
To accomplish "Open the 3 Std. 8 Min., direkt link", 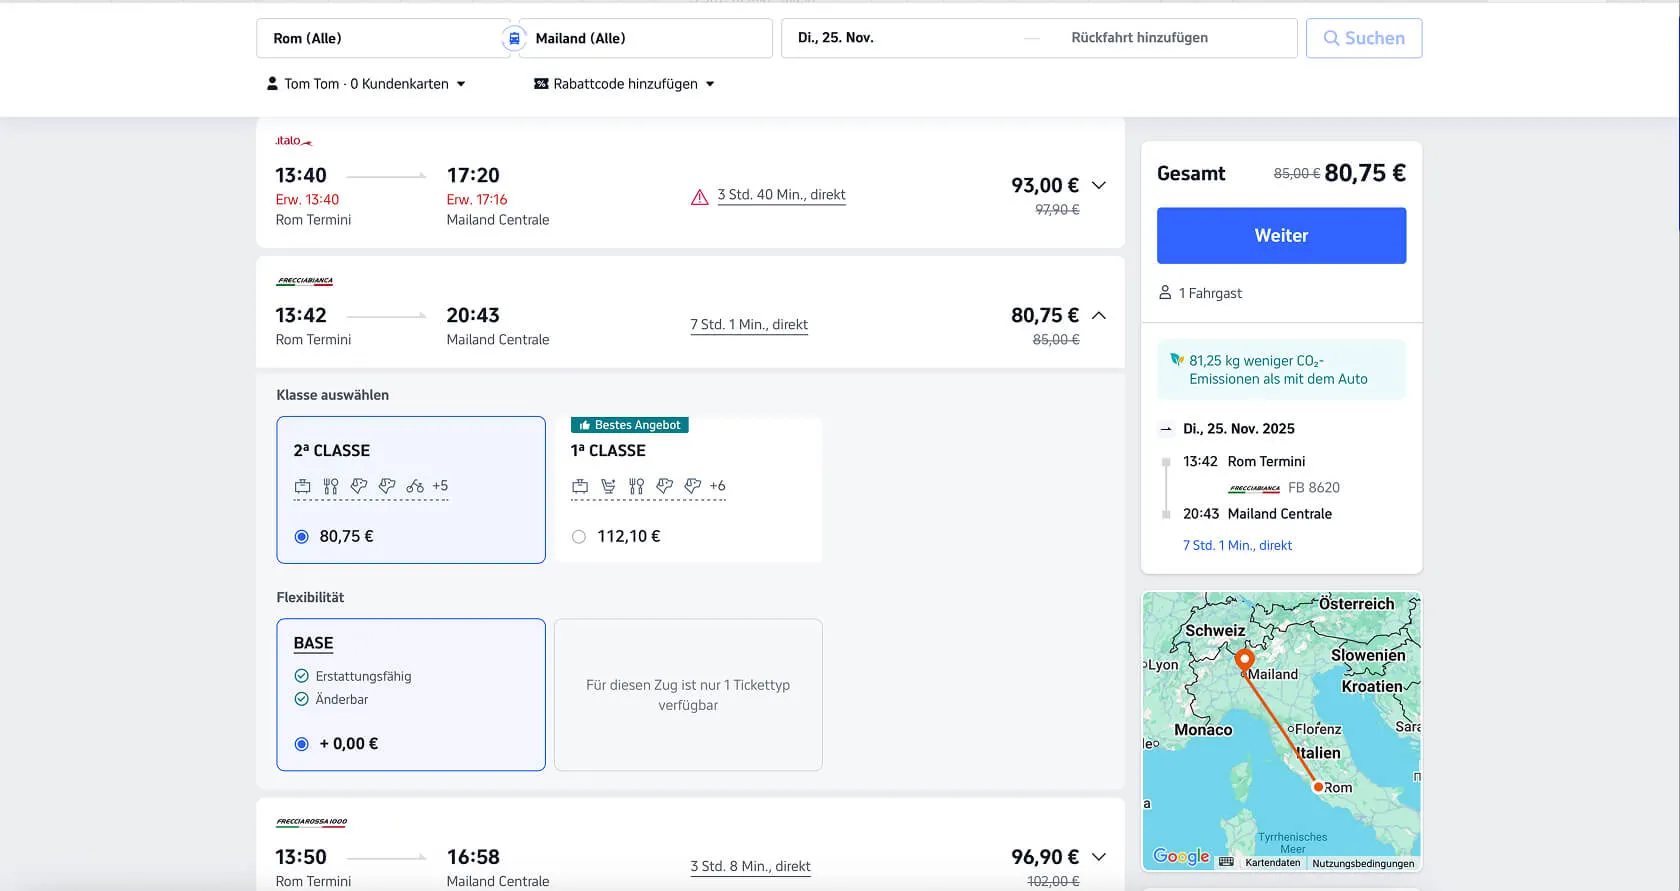I will coord(750,867).
